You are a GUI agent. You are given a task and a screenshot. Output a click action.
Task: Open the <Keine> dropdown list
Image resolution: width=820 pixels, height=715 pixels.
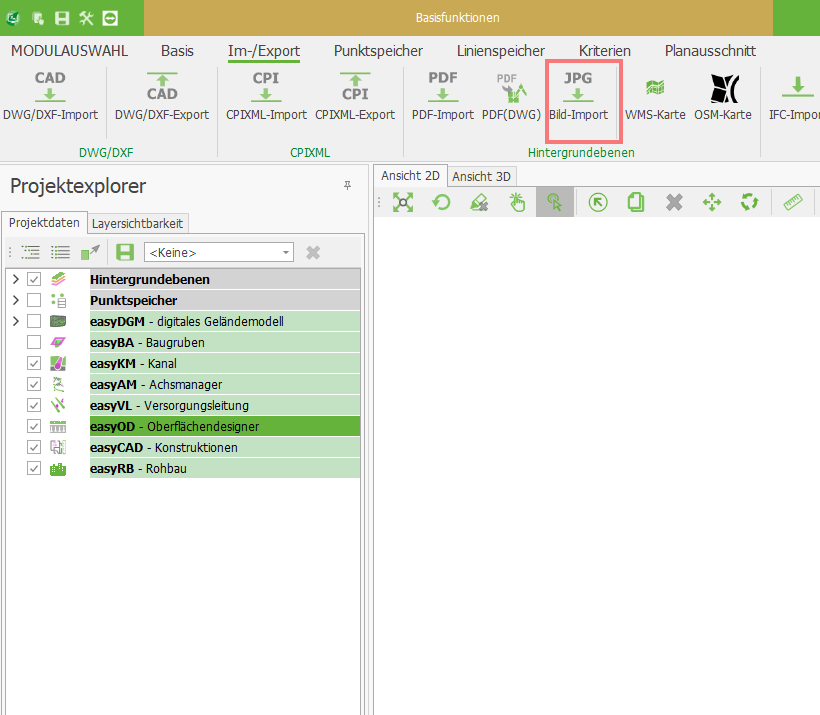tap(286, 253)
